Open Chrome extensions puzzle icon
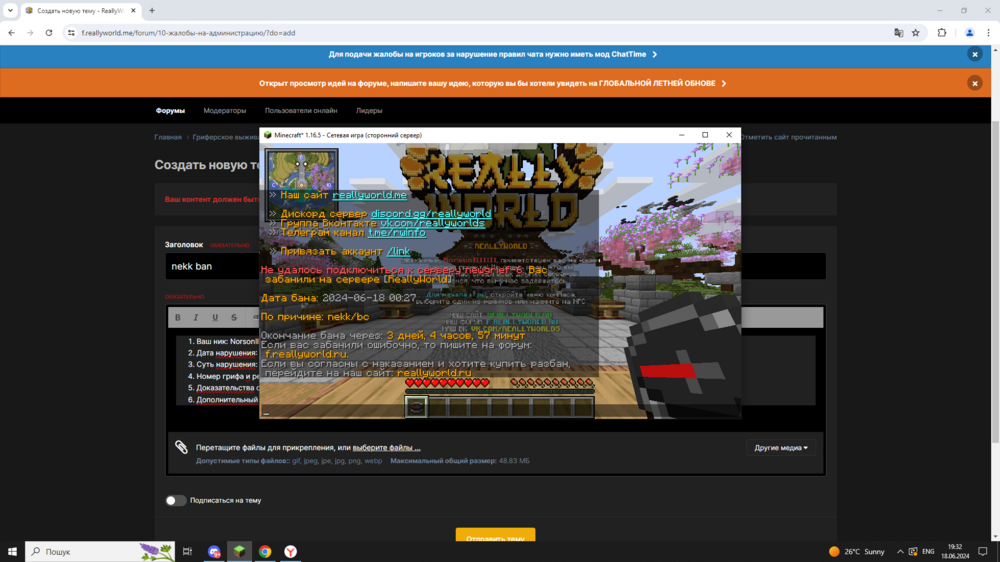 click(942, 33)
